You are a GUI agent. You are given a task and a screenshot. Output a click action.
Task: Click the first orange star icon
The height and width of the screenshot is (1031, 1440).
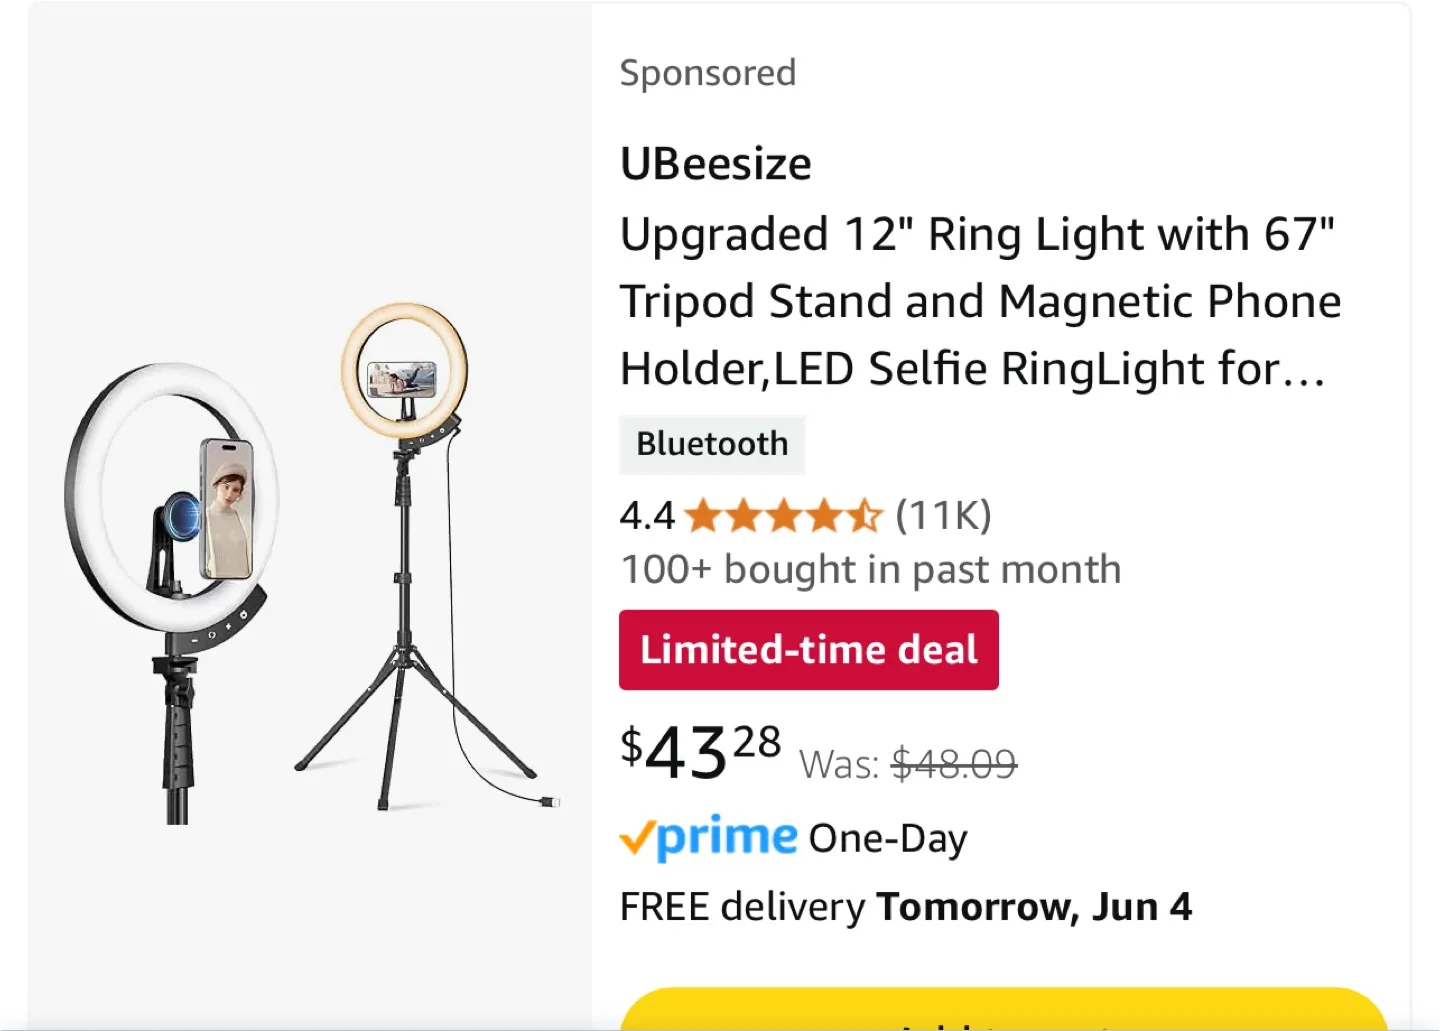700,515
